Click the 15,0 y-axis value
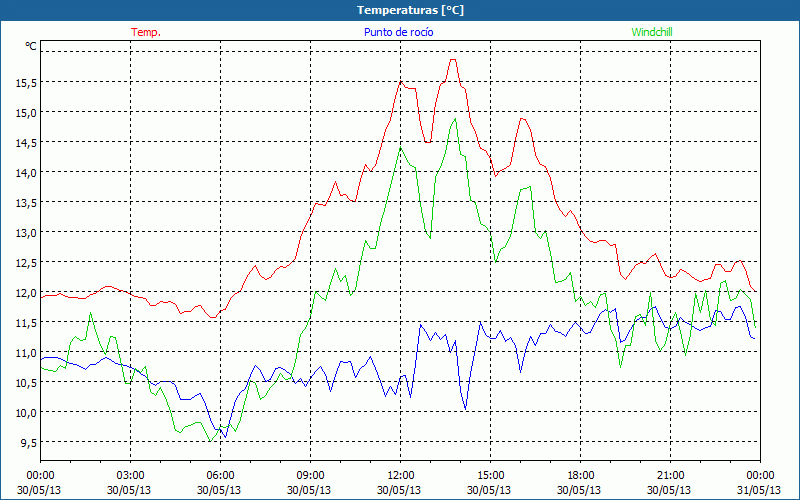 [27, 113]
